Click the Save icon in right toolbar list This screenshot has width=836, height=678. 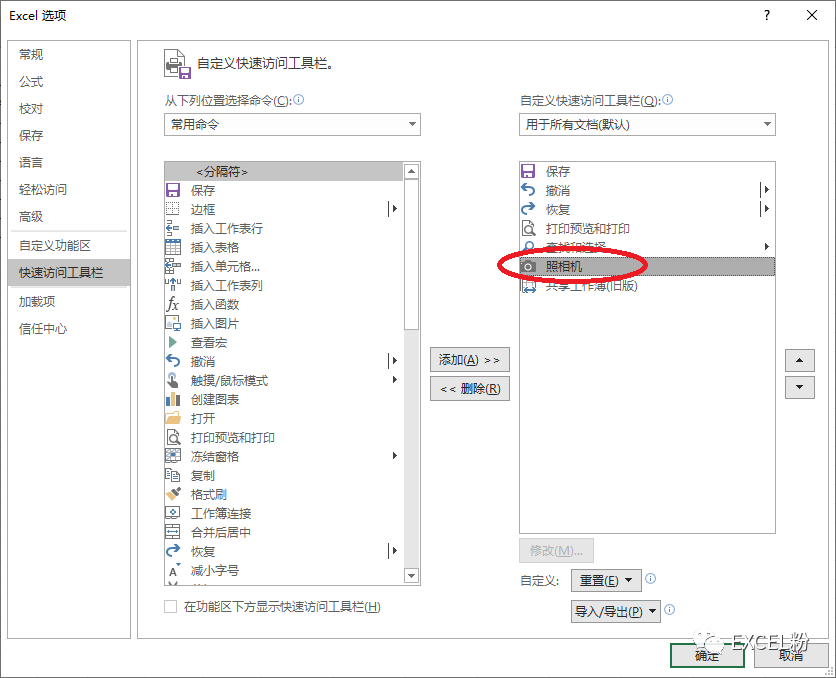[x=528, y=171]
